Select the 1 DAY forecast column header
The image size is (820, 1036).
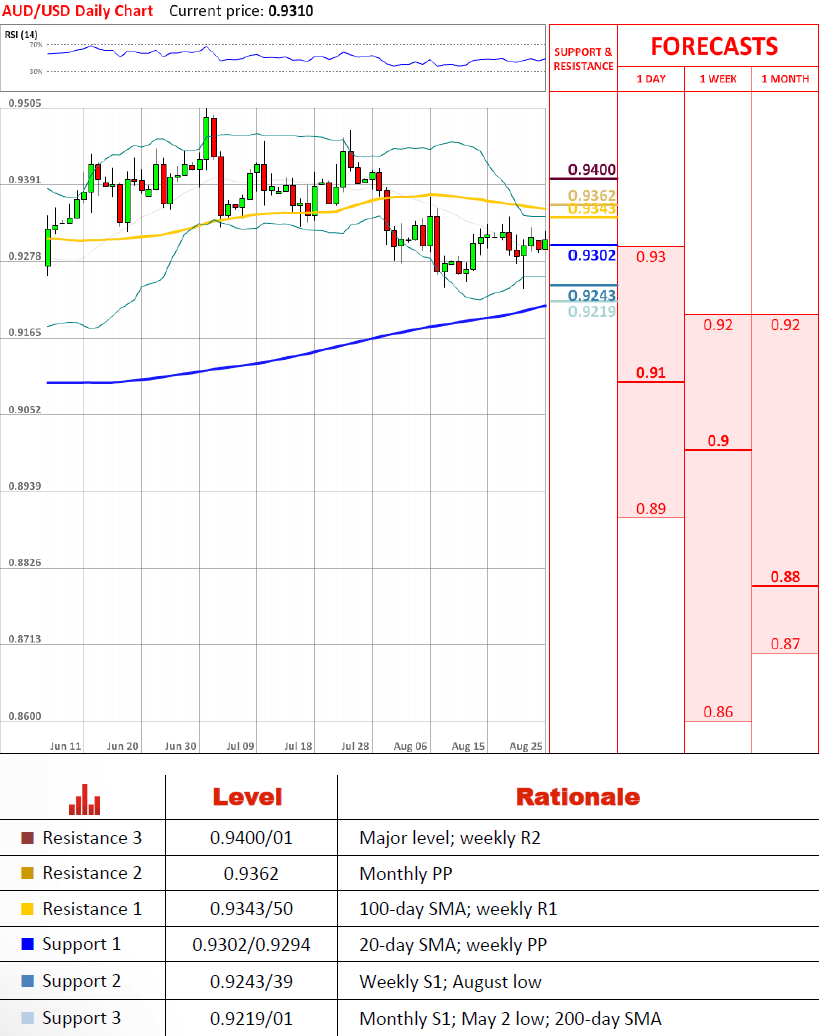(651, 79)
